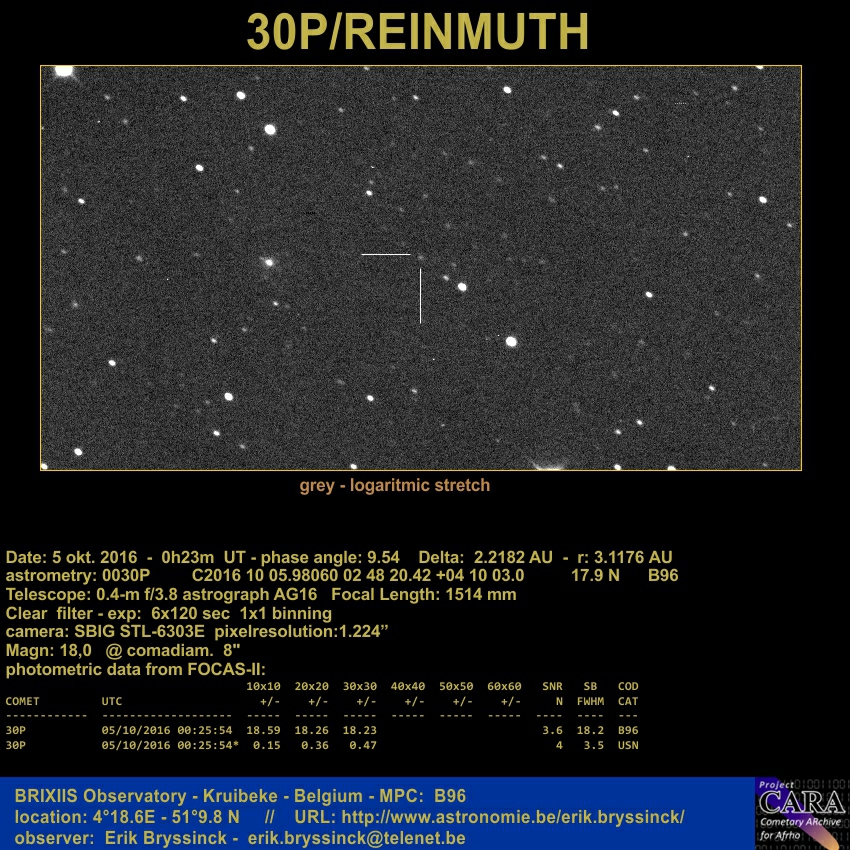This screenshot has height=850, width=850.
Task: Click the 20x20 column header
Action: click(312, 686)
